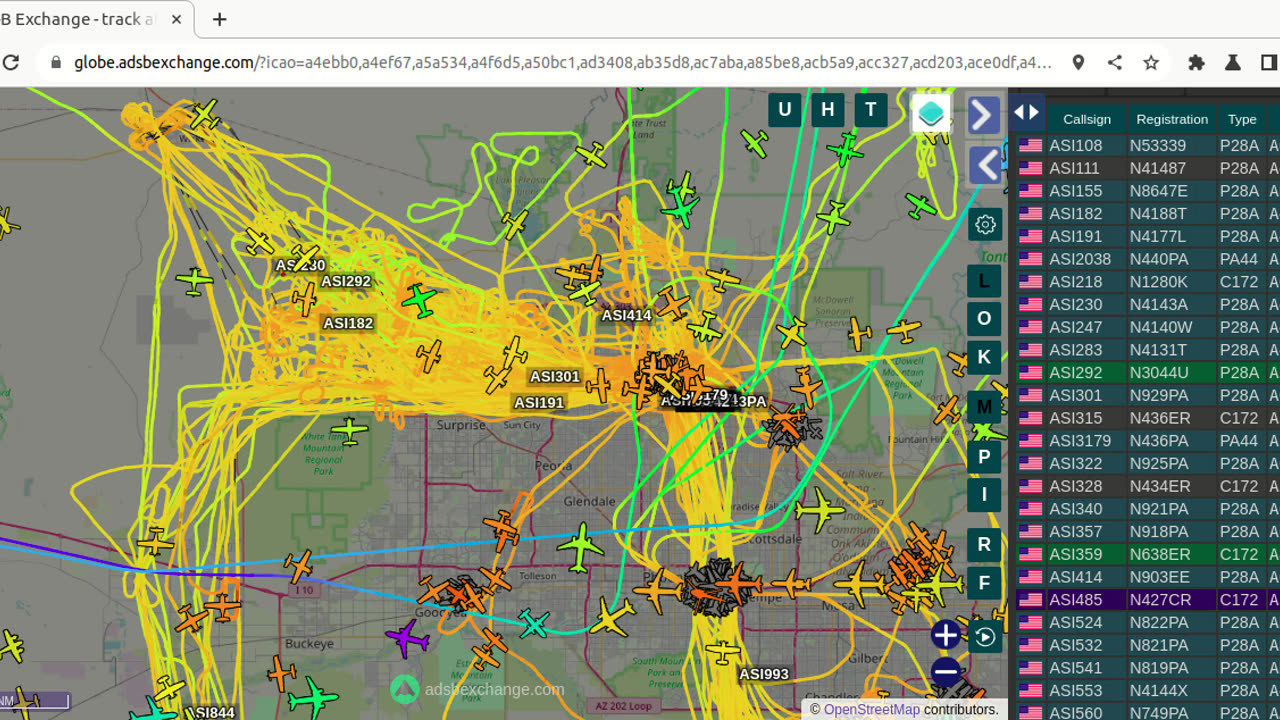Open map settings gear
This screenshot has height=720, width=1280.
tap(985, 224)
